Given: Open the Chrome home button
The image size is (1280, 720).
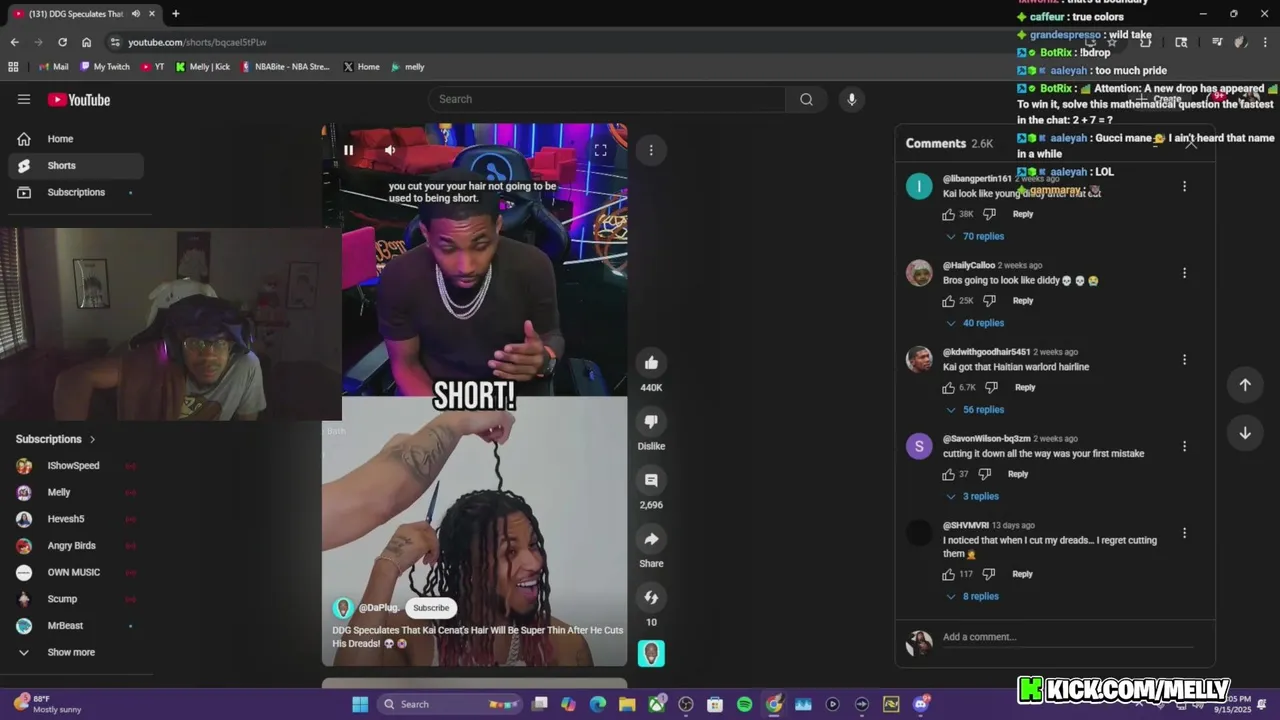Looking at the screenshot, I should click(x=86, y=42).
